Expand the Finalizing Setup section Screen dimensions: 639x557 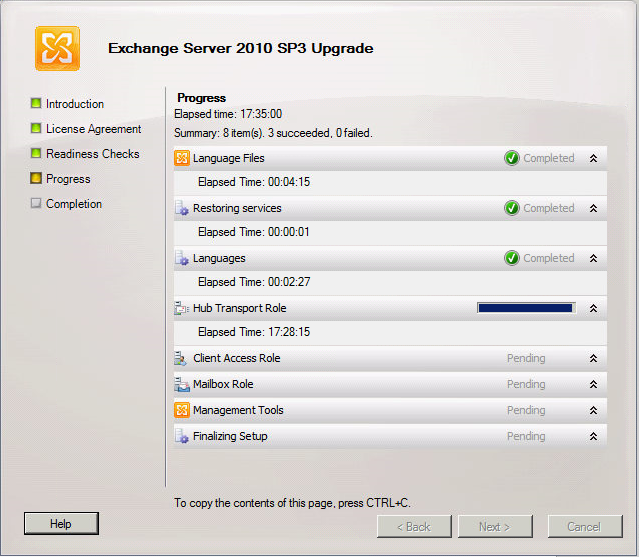point(593,437)
